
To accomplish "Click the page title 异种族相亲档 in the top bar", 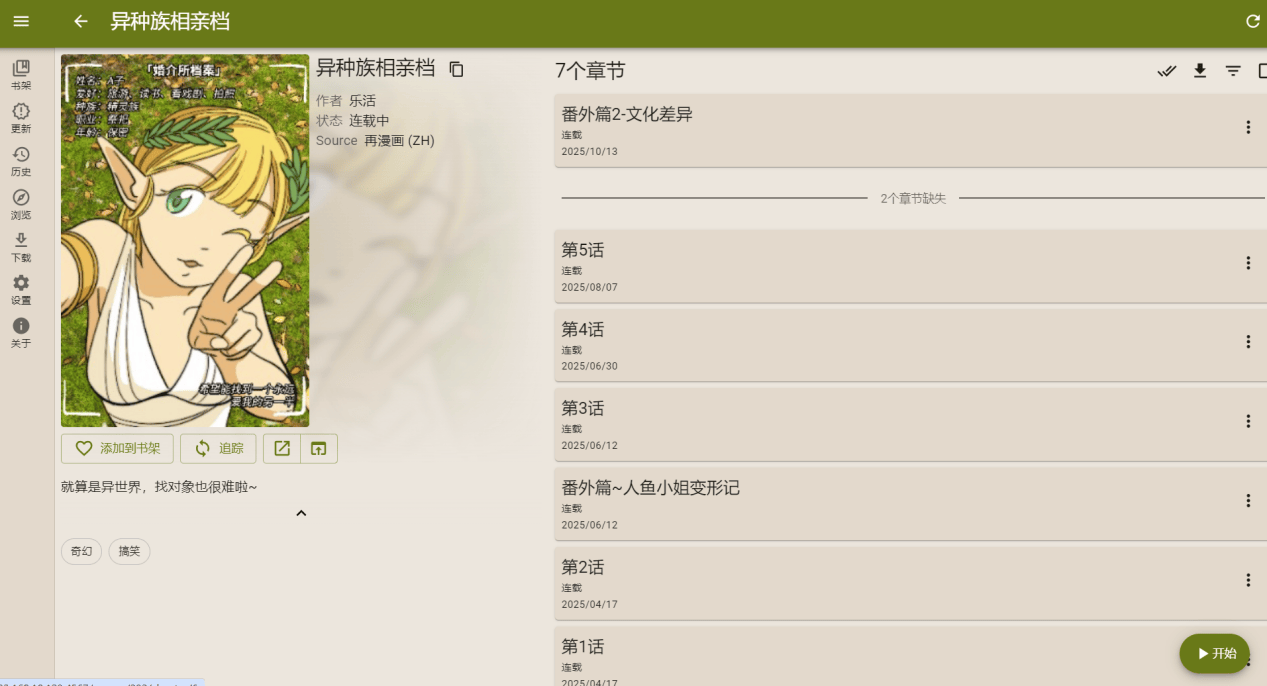I will coord(170,21).
